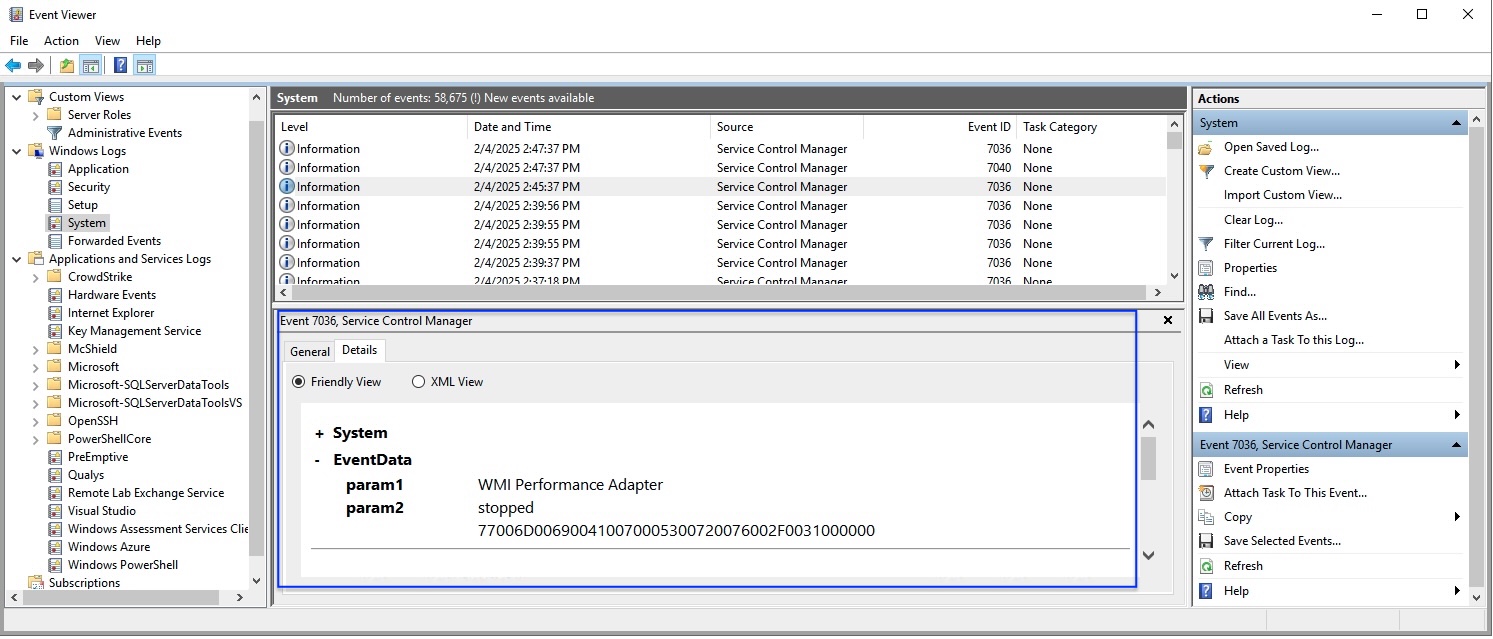
Task: Click Refresh icon under System actions
Action: click(x=1206, y=390)
